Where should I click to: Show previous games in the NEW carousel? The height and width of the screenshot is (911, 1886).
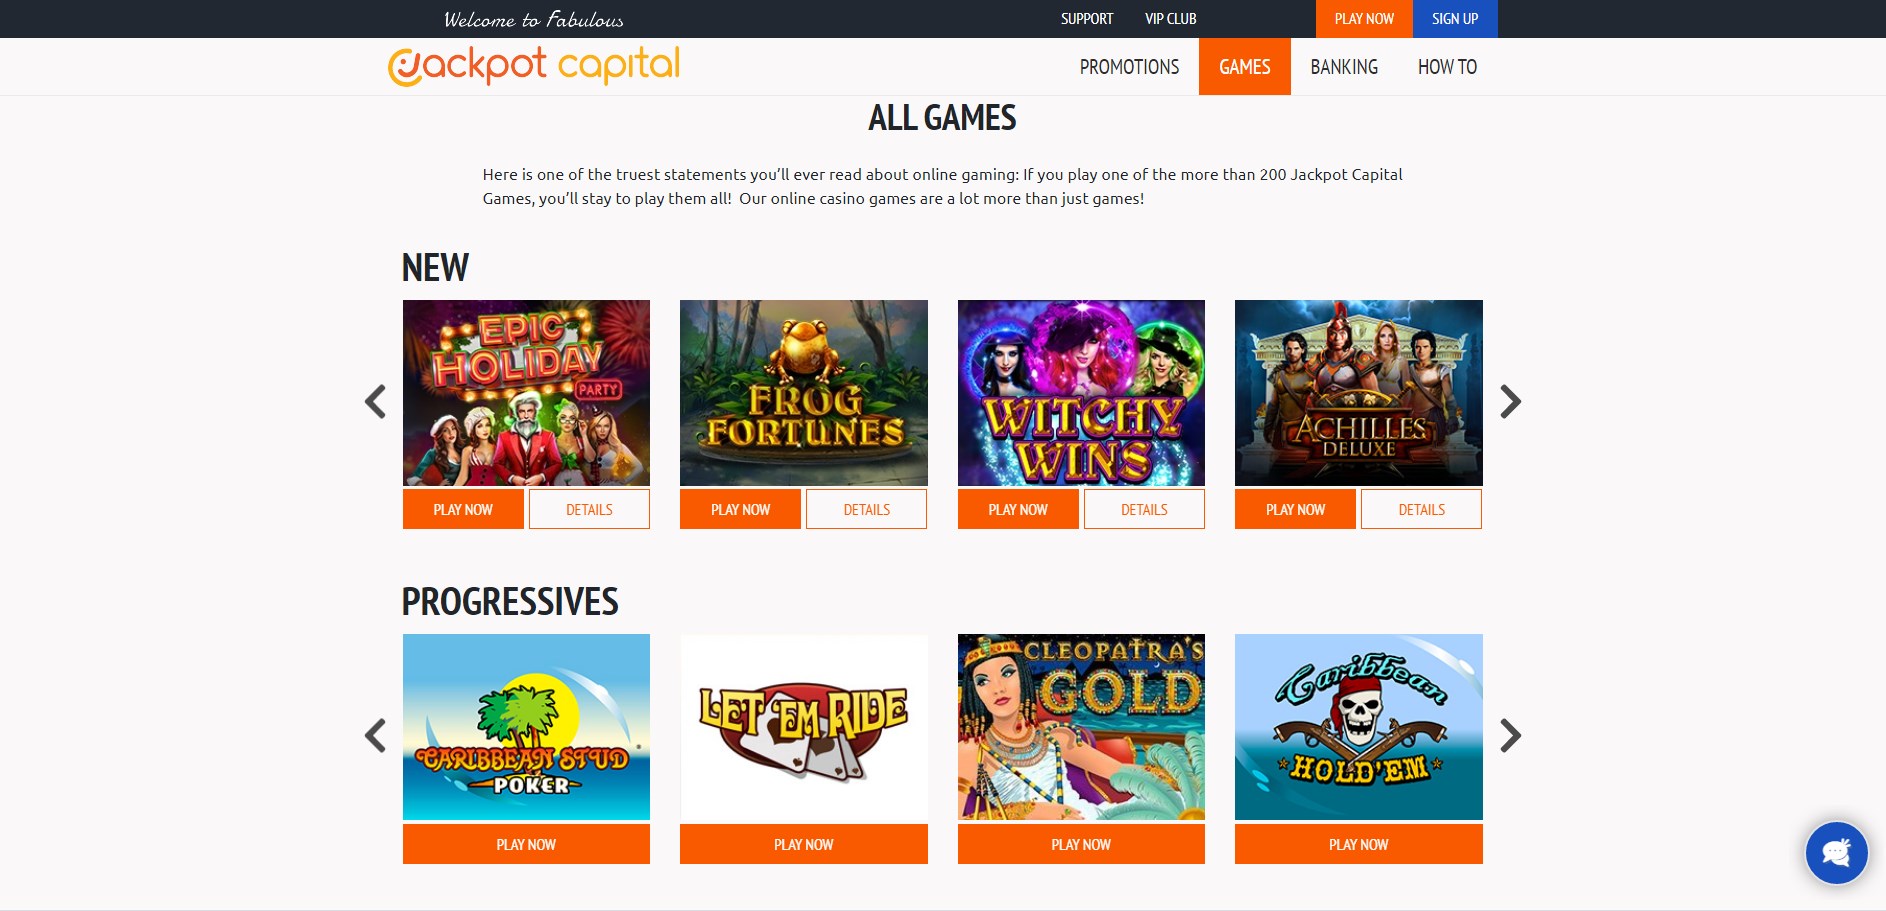tap(375, 402)
